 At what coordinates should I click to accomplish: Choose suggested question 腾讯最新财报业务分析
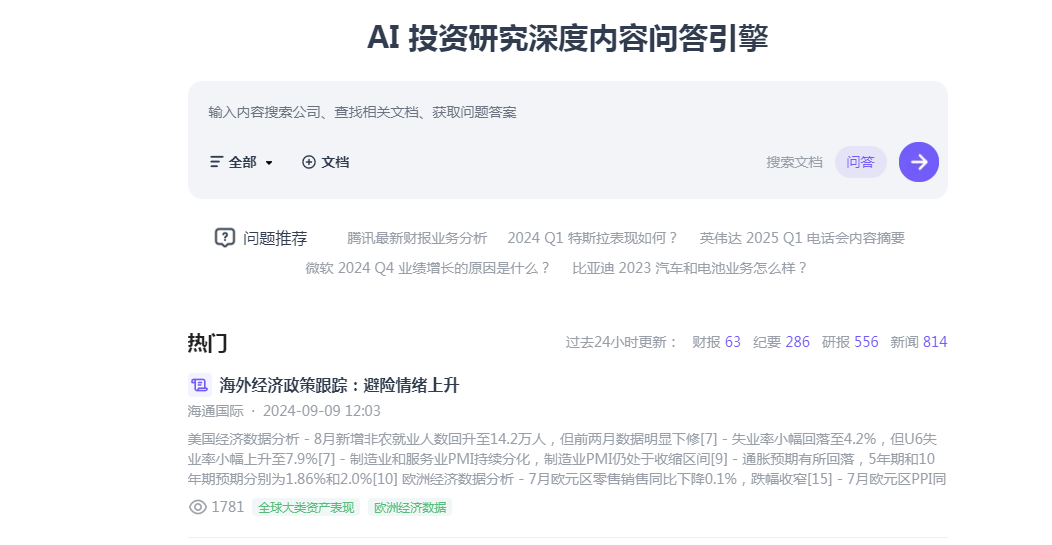pyautogui.click(x=417, y=238)
